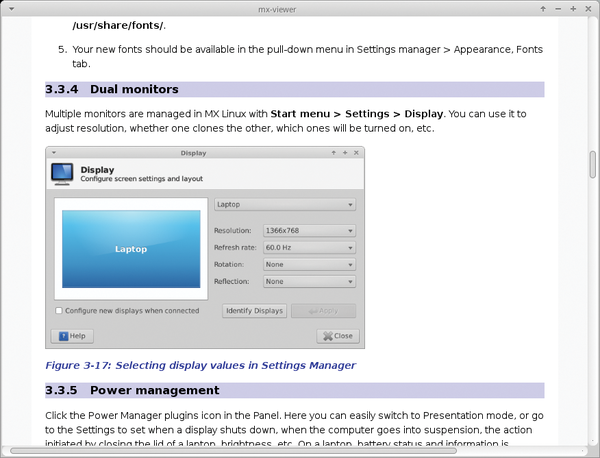
Task: Click the Display dialog title bar text
Action: click(x=194, y=153)
